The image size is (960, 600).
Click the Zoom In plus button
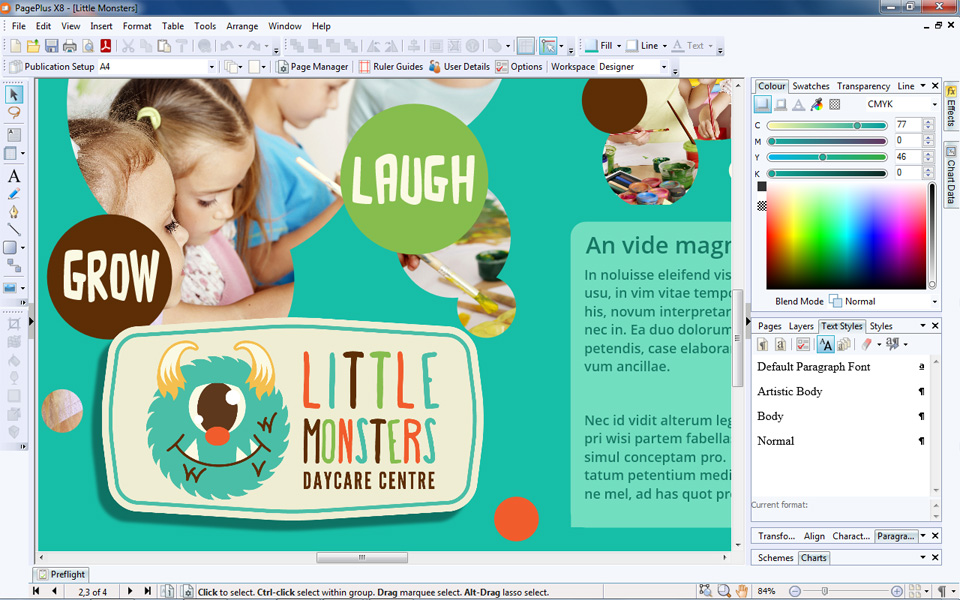tap(896, 591)
